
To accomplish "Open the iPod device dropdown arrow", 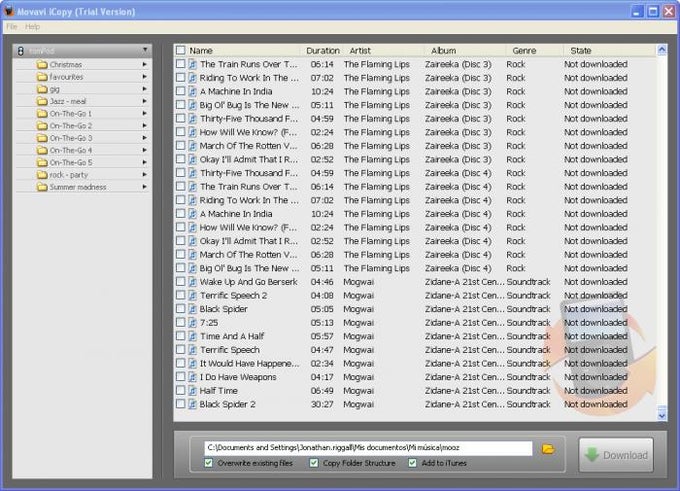I will [x=145, y=50].
